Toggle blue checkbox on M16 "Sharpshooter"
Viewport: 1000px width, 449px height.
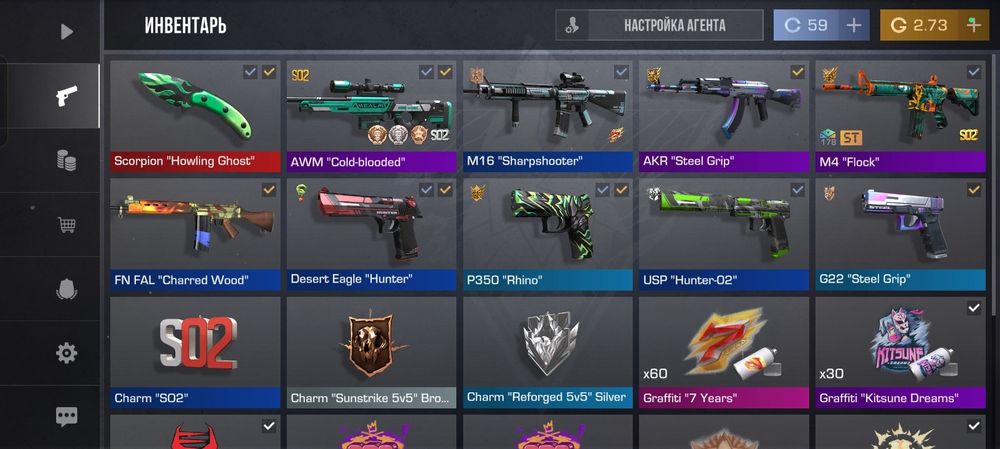point(621,72)
